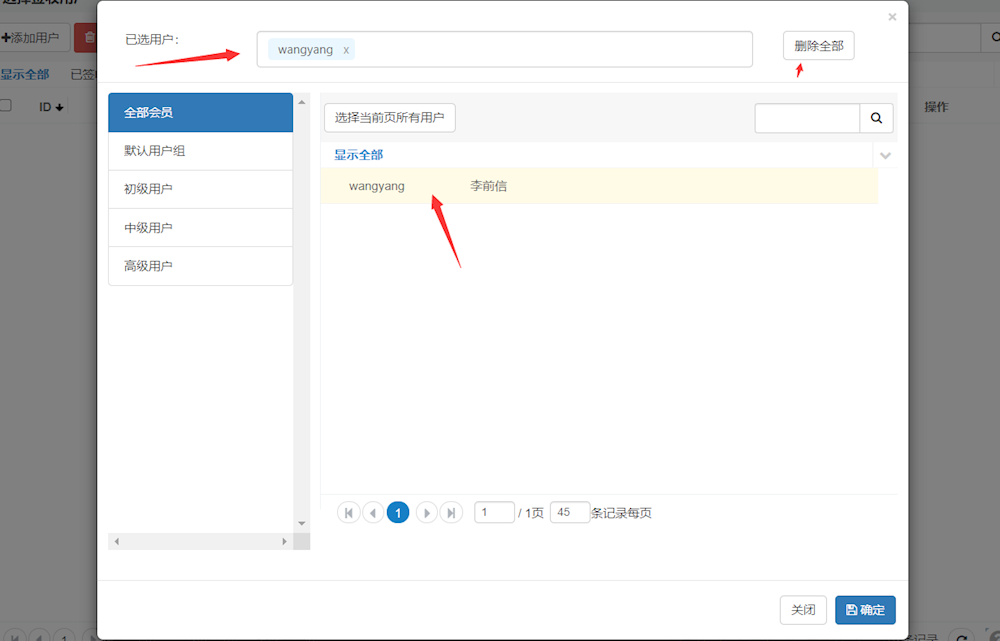Go to next page arrow icon
Screen dimensions: 1000x641
pos(426,513)
